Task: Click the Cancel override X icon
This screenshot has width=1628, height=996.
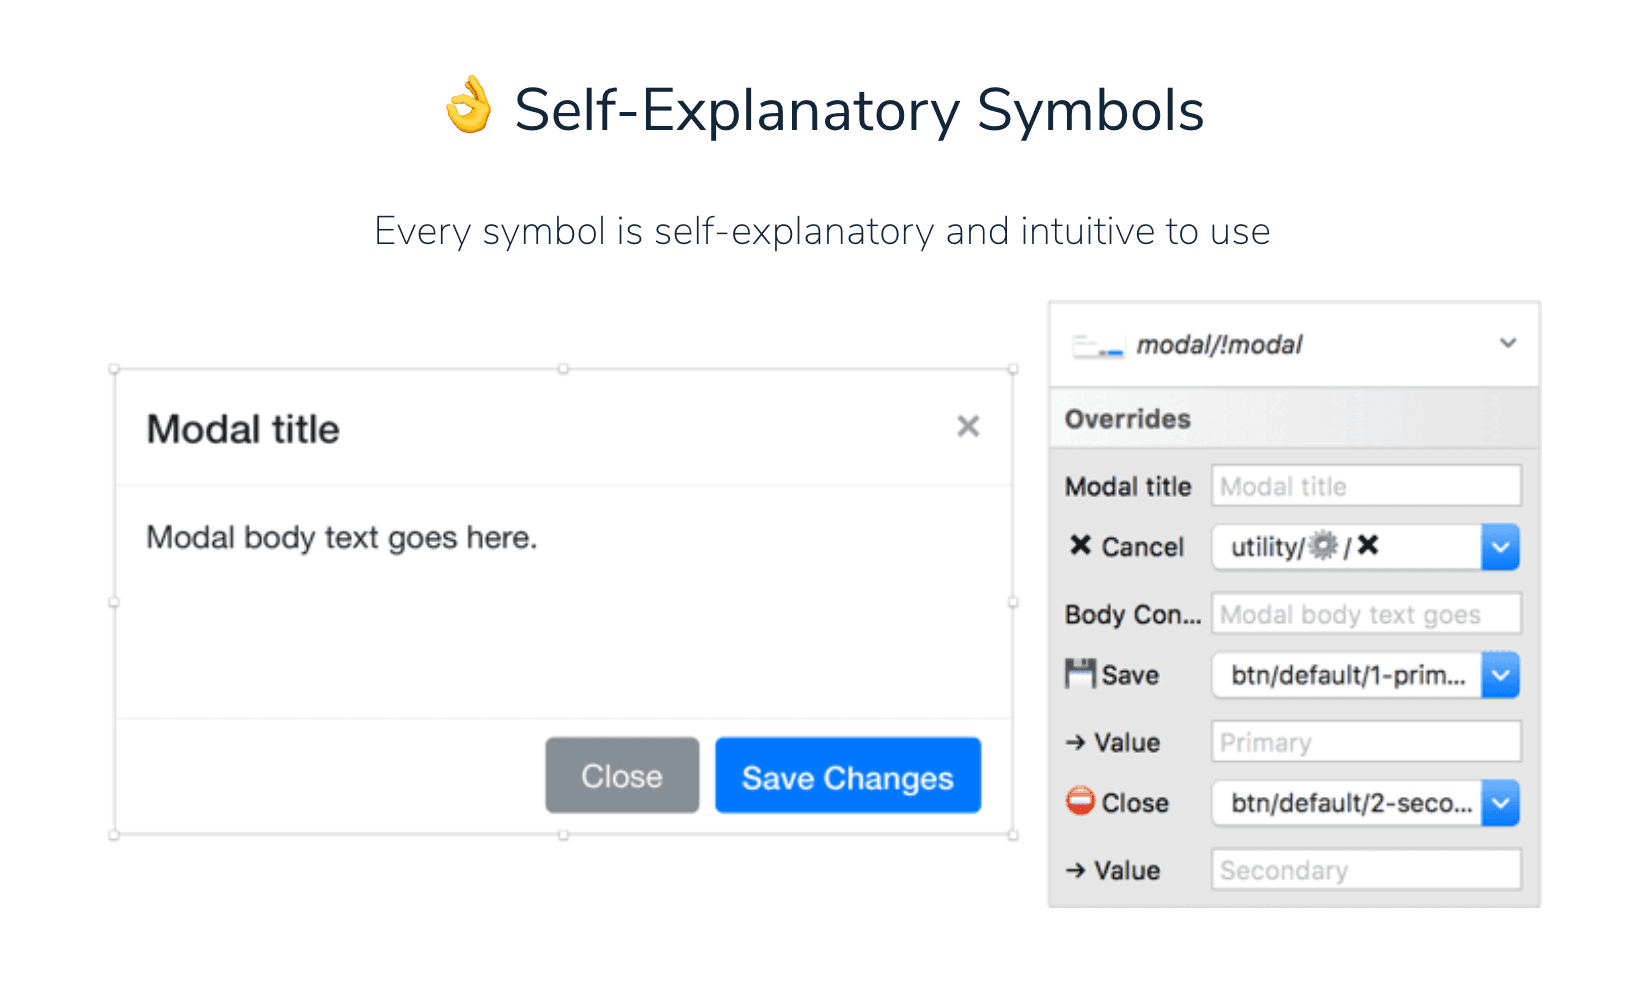Action: coord(1080,545)
